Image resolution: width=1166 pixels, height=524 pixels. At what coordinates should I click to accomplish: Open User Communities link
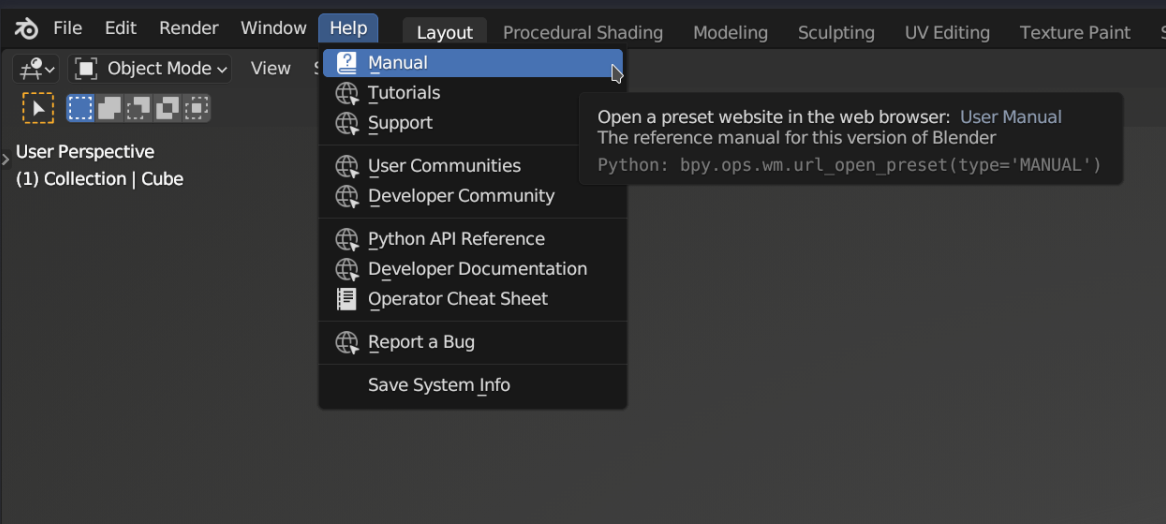point(444,166)
